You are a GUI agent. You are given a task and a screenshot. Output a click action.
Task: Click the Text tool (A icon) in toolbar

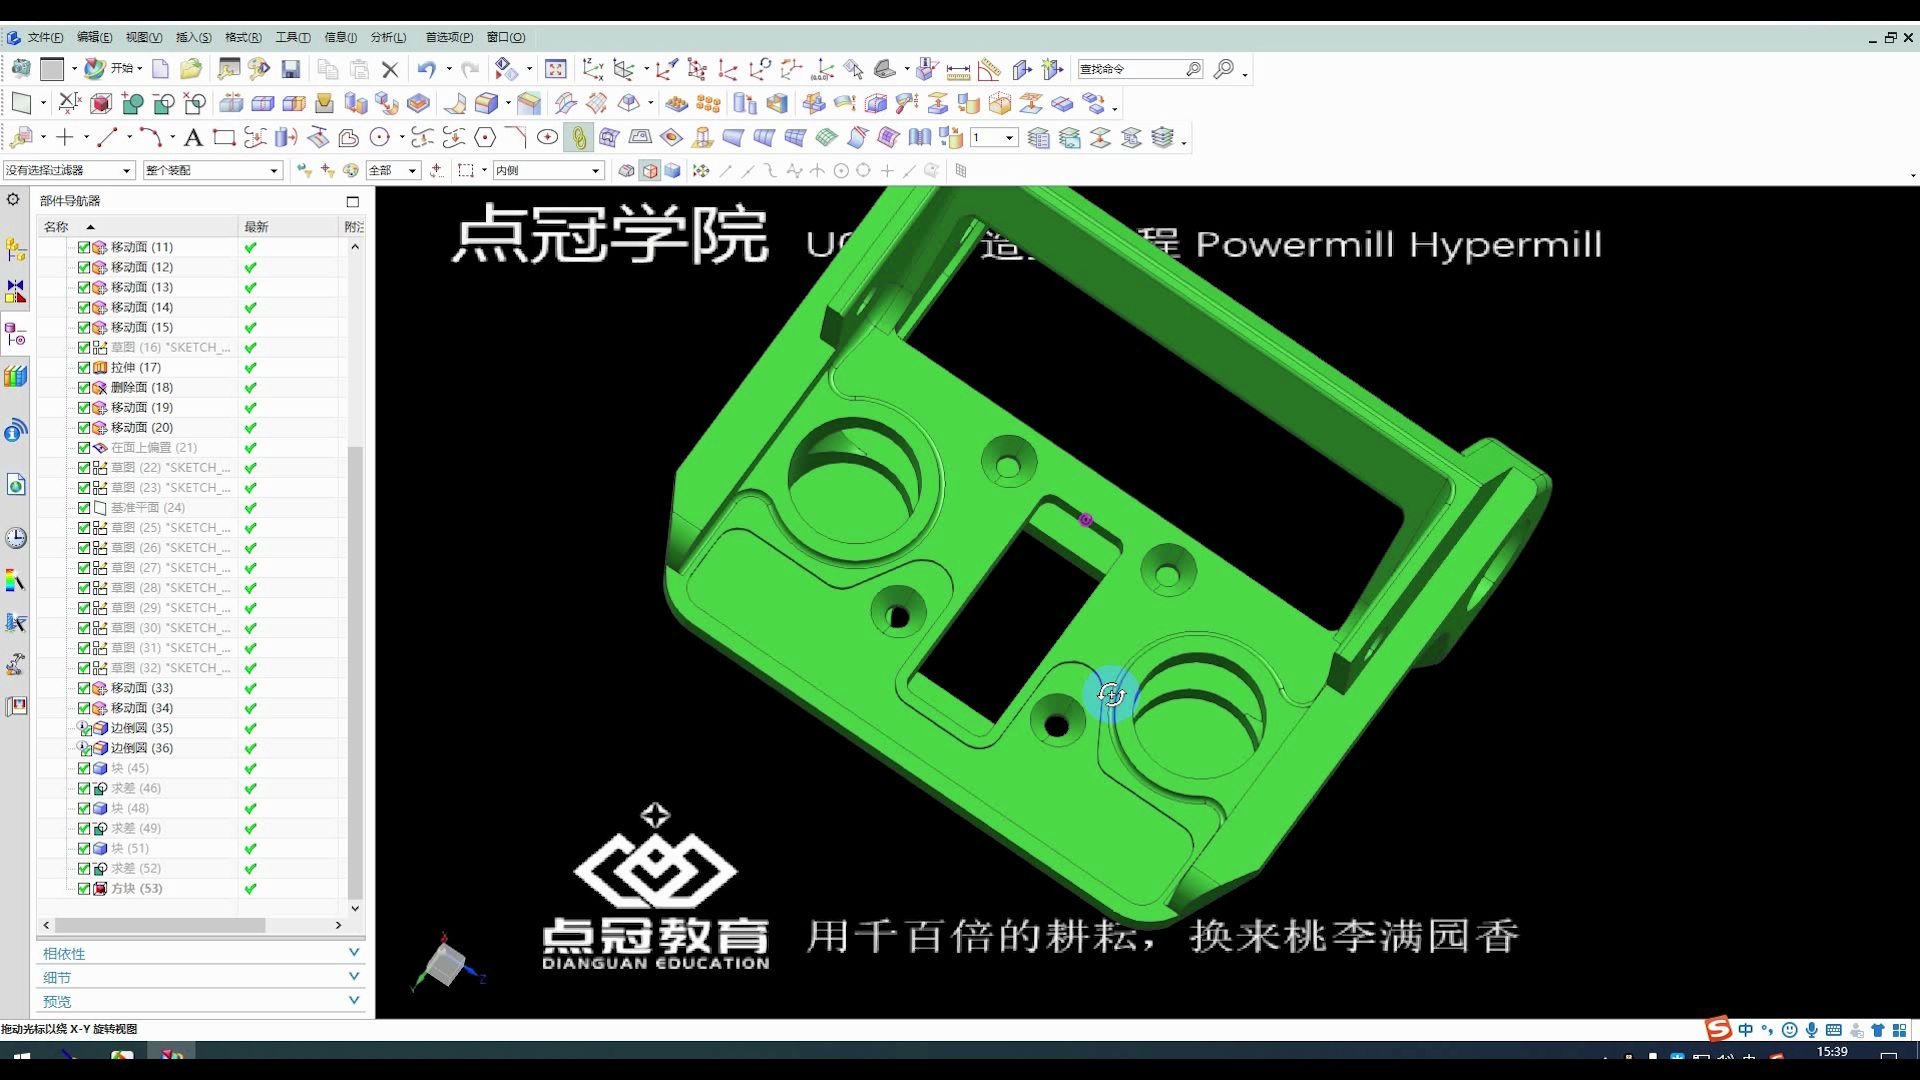coord(193,137)
